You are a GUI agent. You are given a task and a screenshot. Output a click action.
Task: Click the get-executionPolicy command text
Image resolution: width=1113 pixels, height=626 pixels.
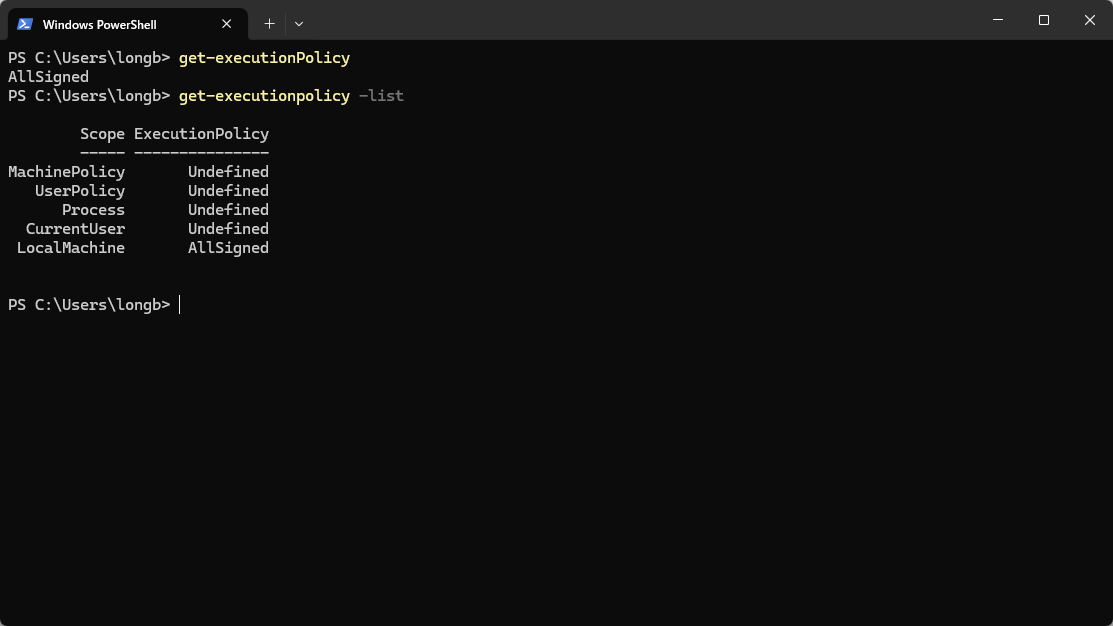tap(264, 57)
